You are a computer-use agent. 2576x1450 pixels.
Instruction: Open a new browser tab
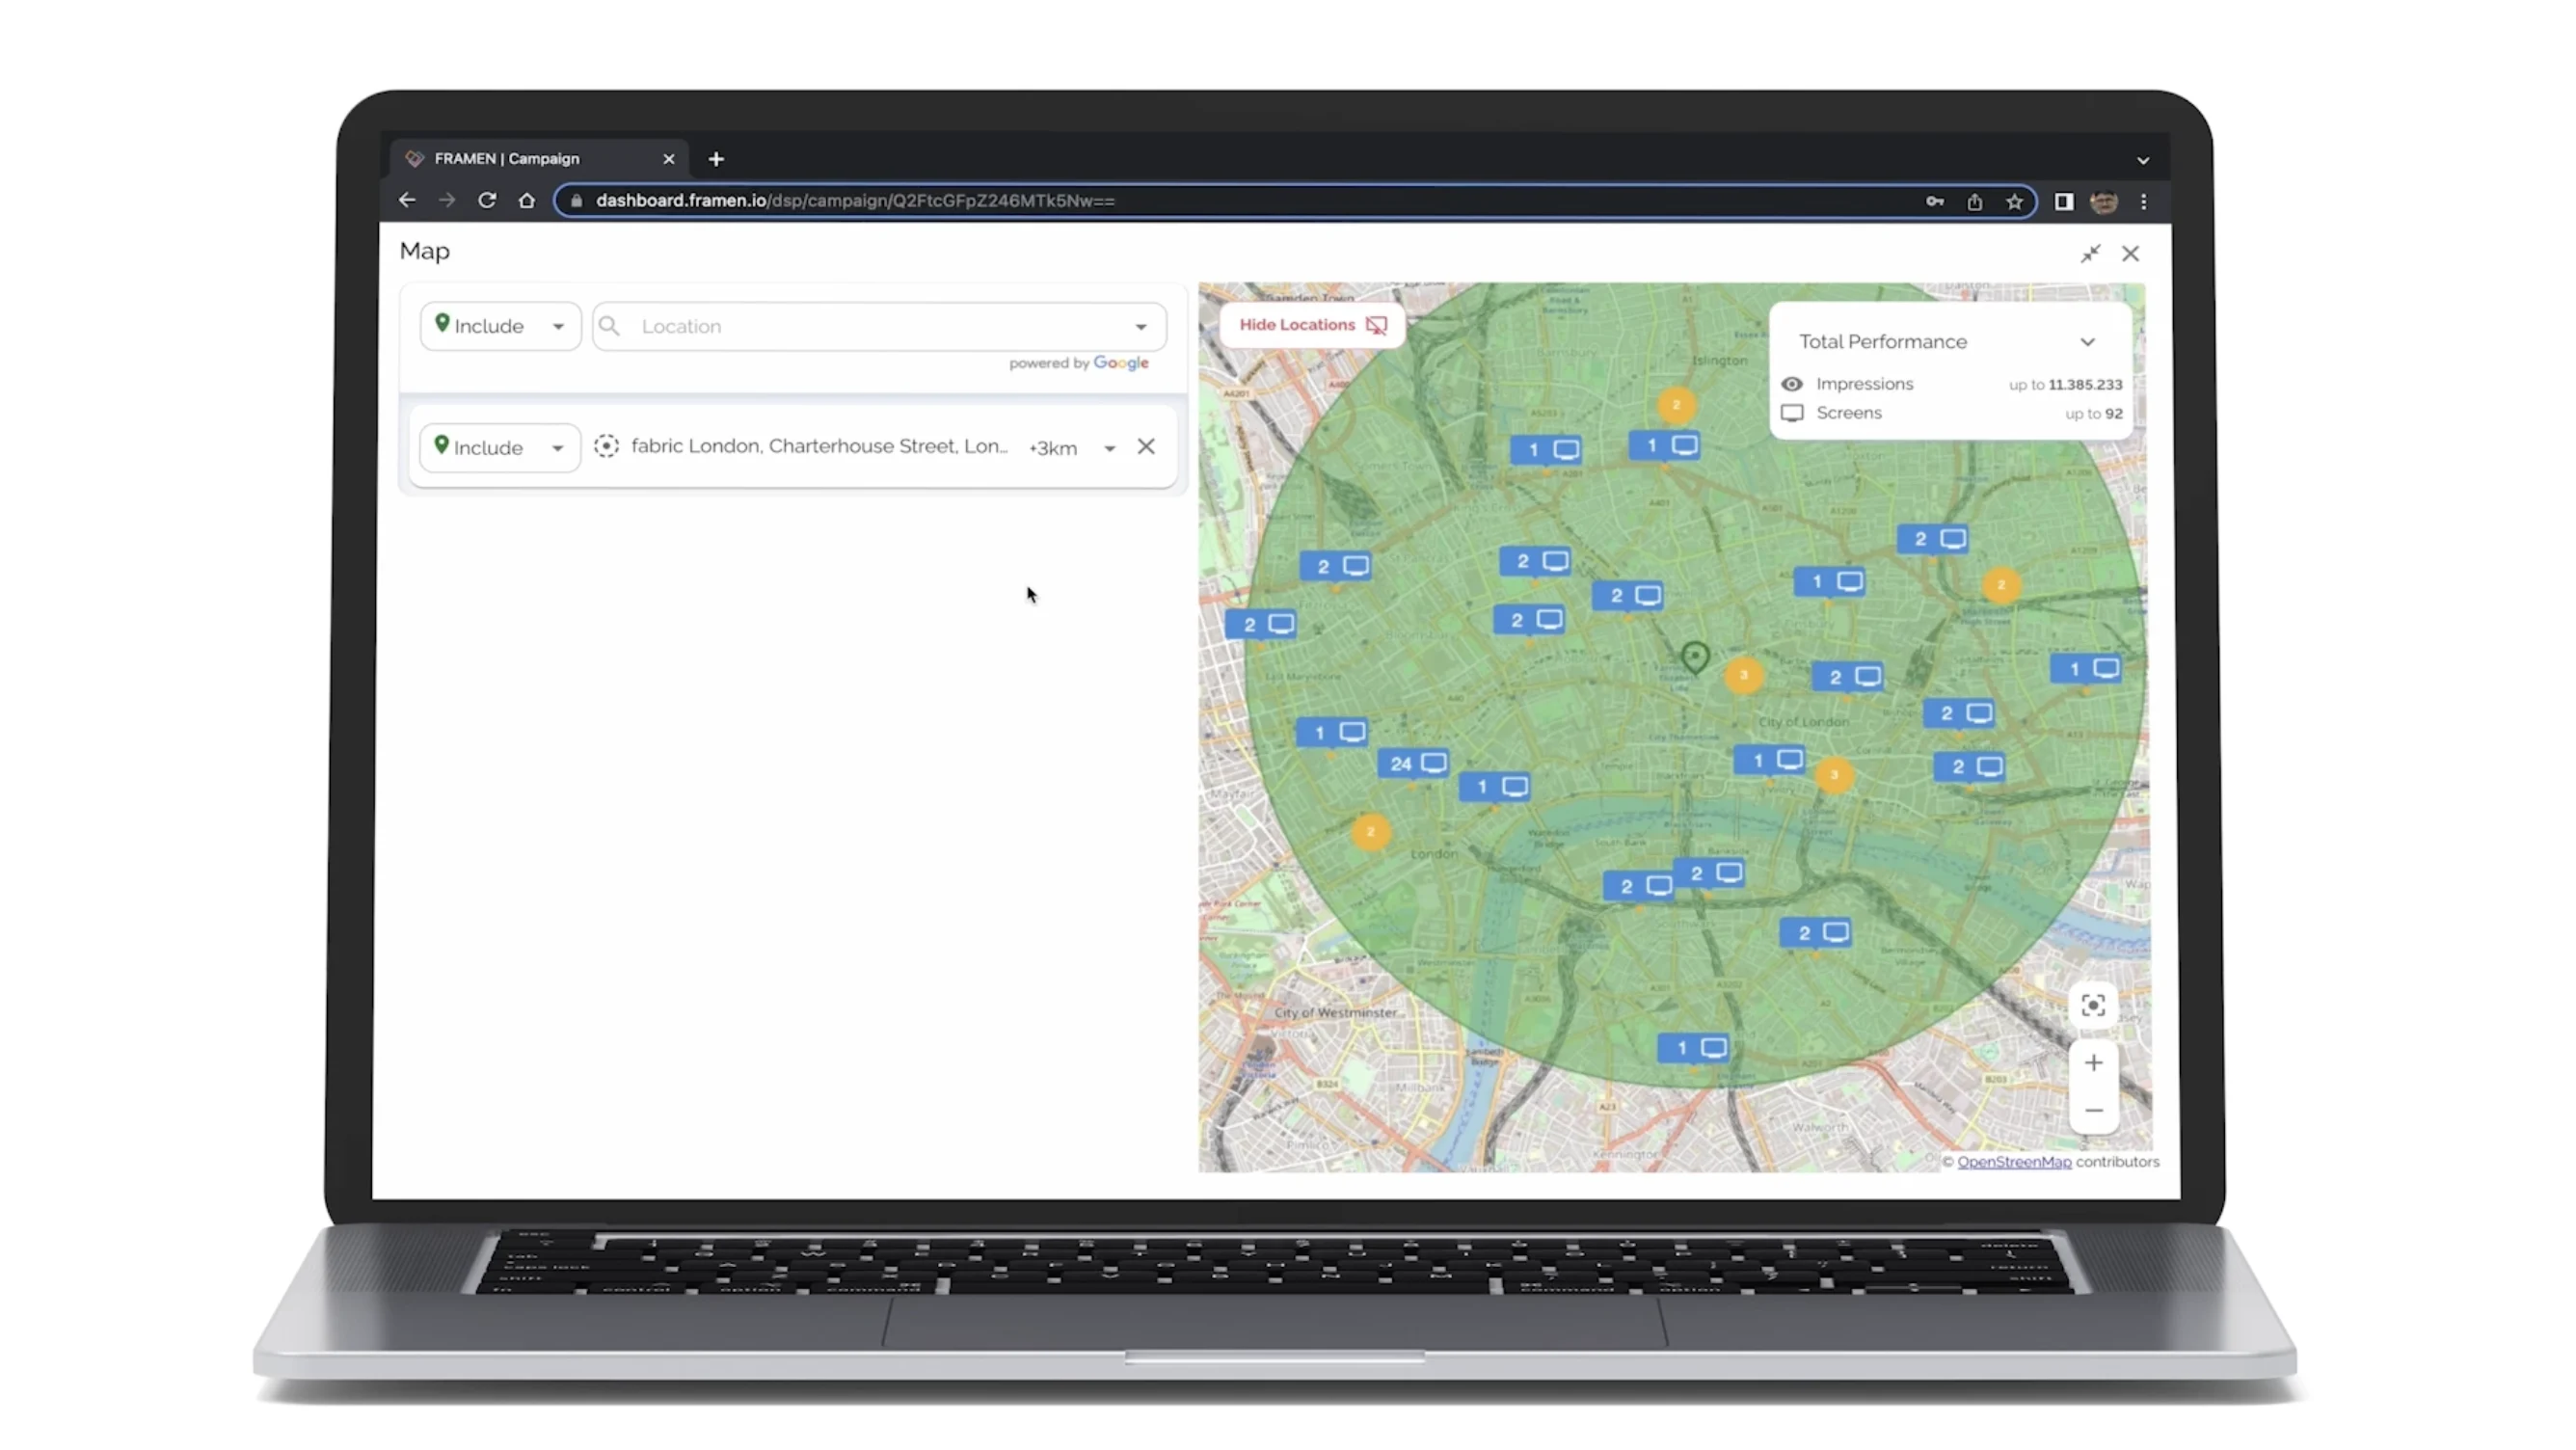click(716, 159)
